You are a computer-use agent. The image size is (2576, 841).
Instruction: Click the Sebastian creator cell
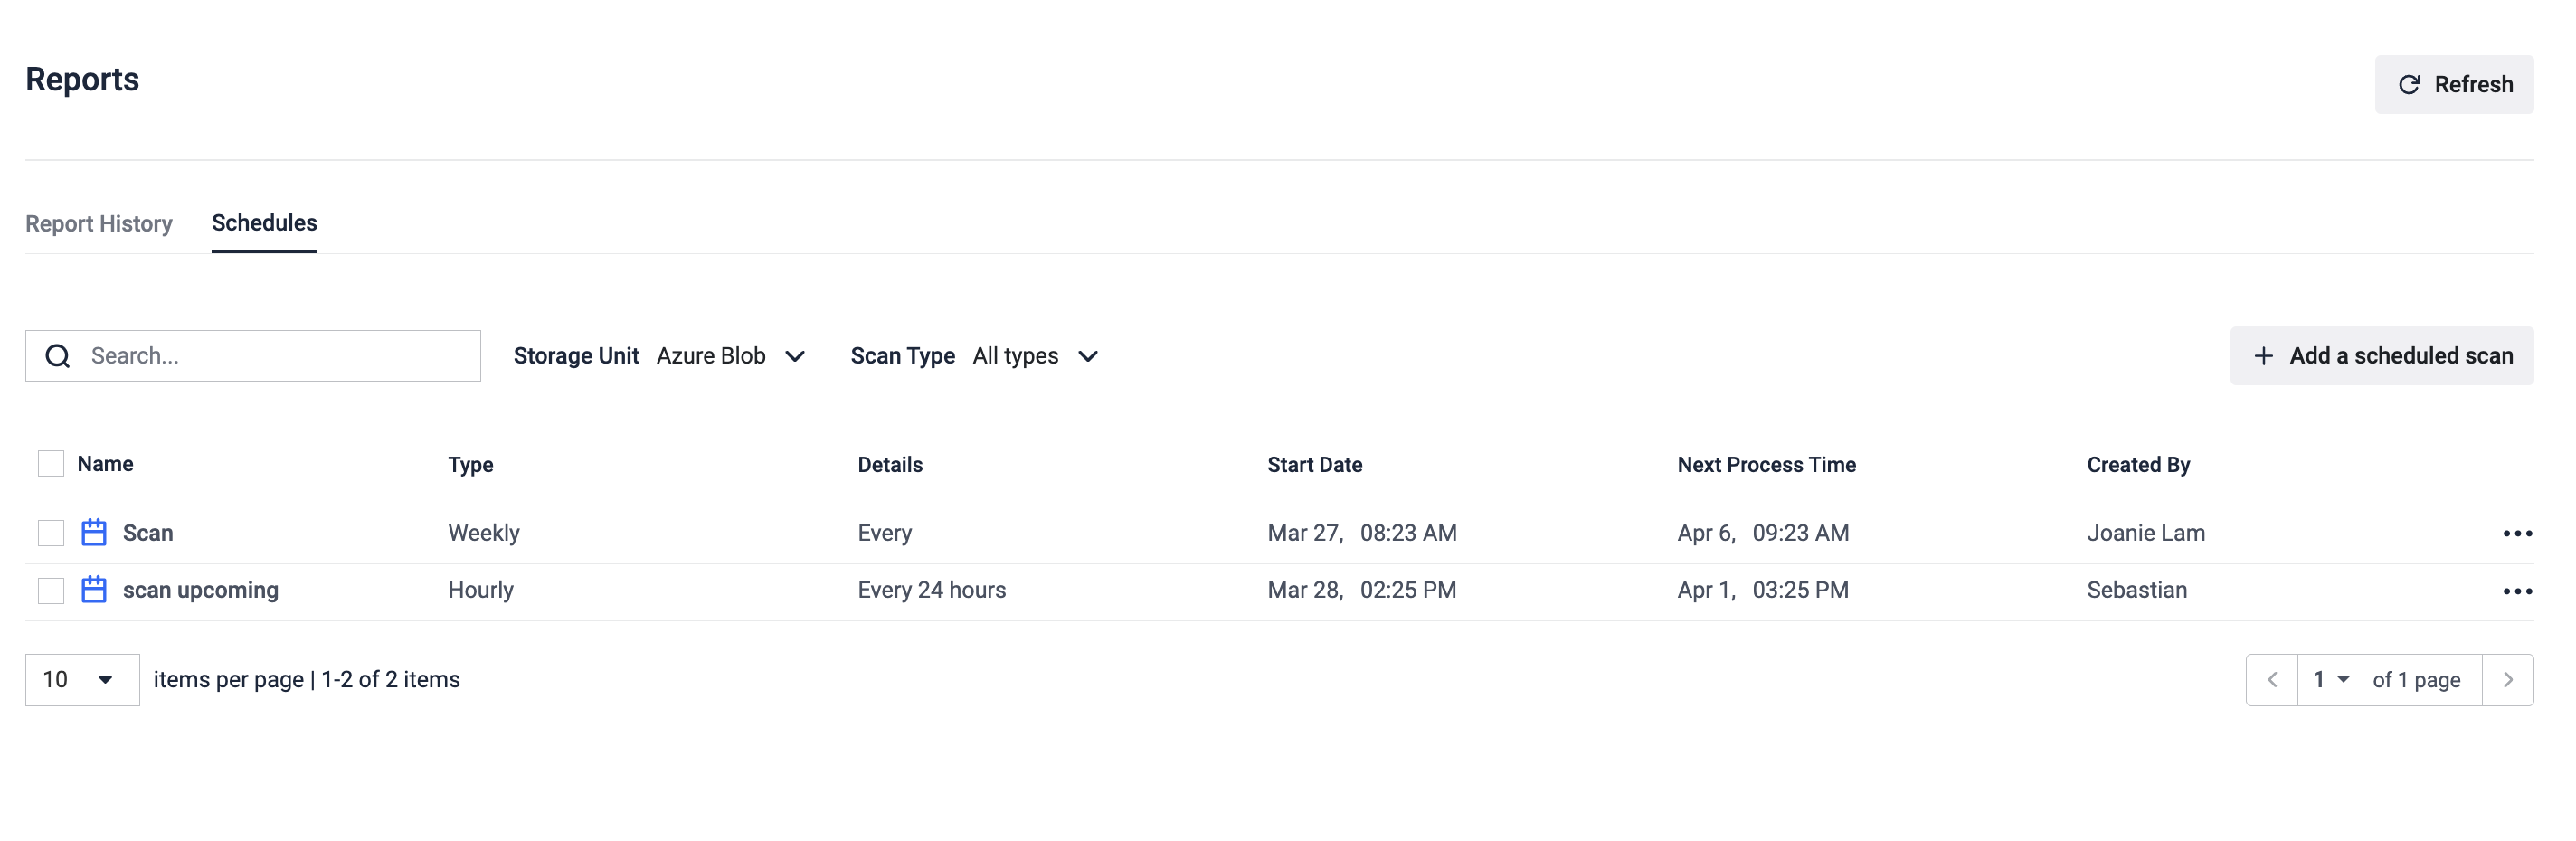tap(2137, 590)
